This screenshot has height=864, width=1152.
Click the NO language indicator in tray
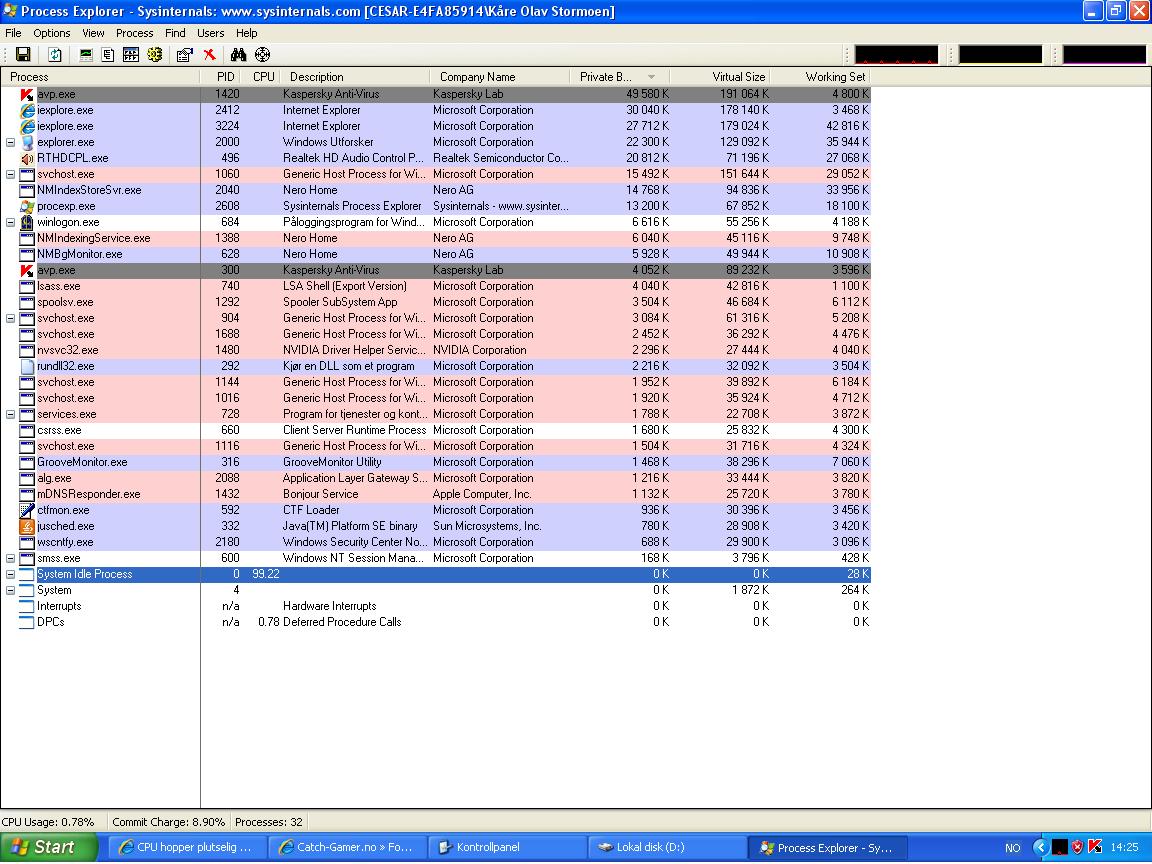click(1012, 848)
